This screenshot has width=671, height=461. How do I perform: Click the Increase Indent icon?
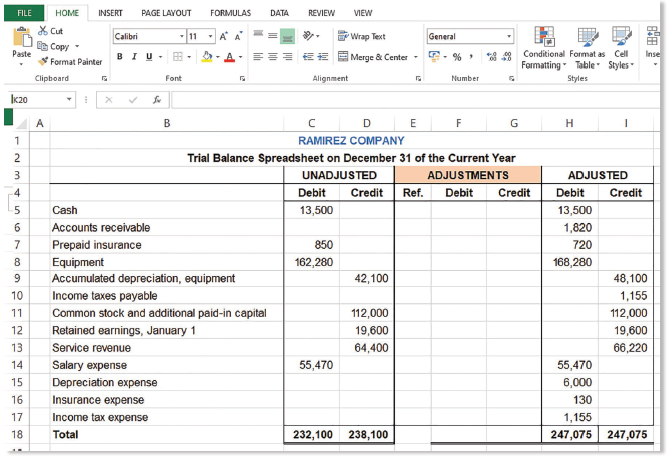[x=323, y=57]
